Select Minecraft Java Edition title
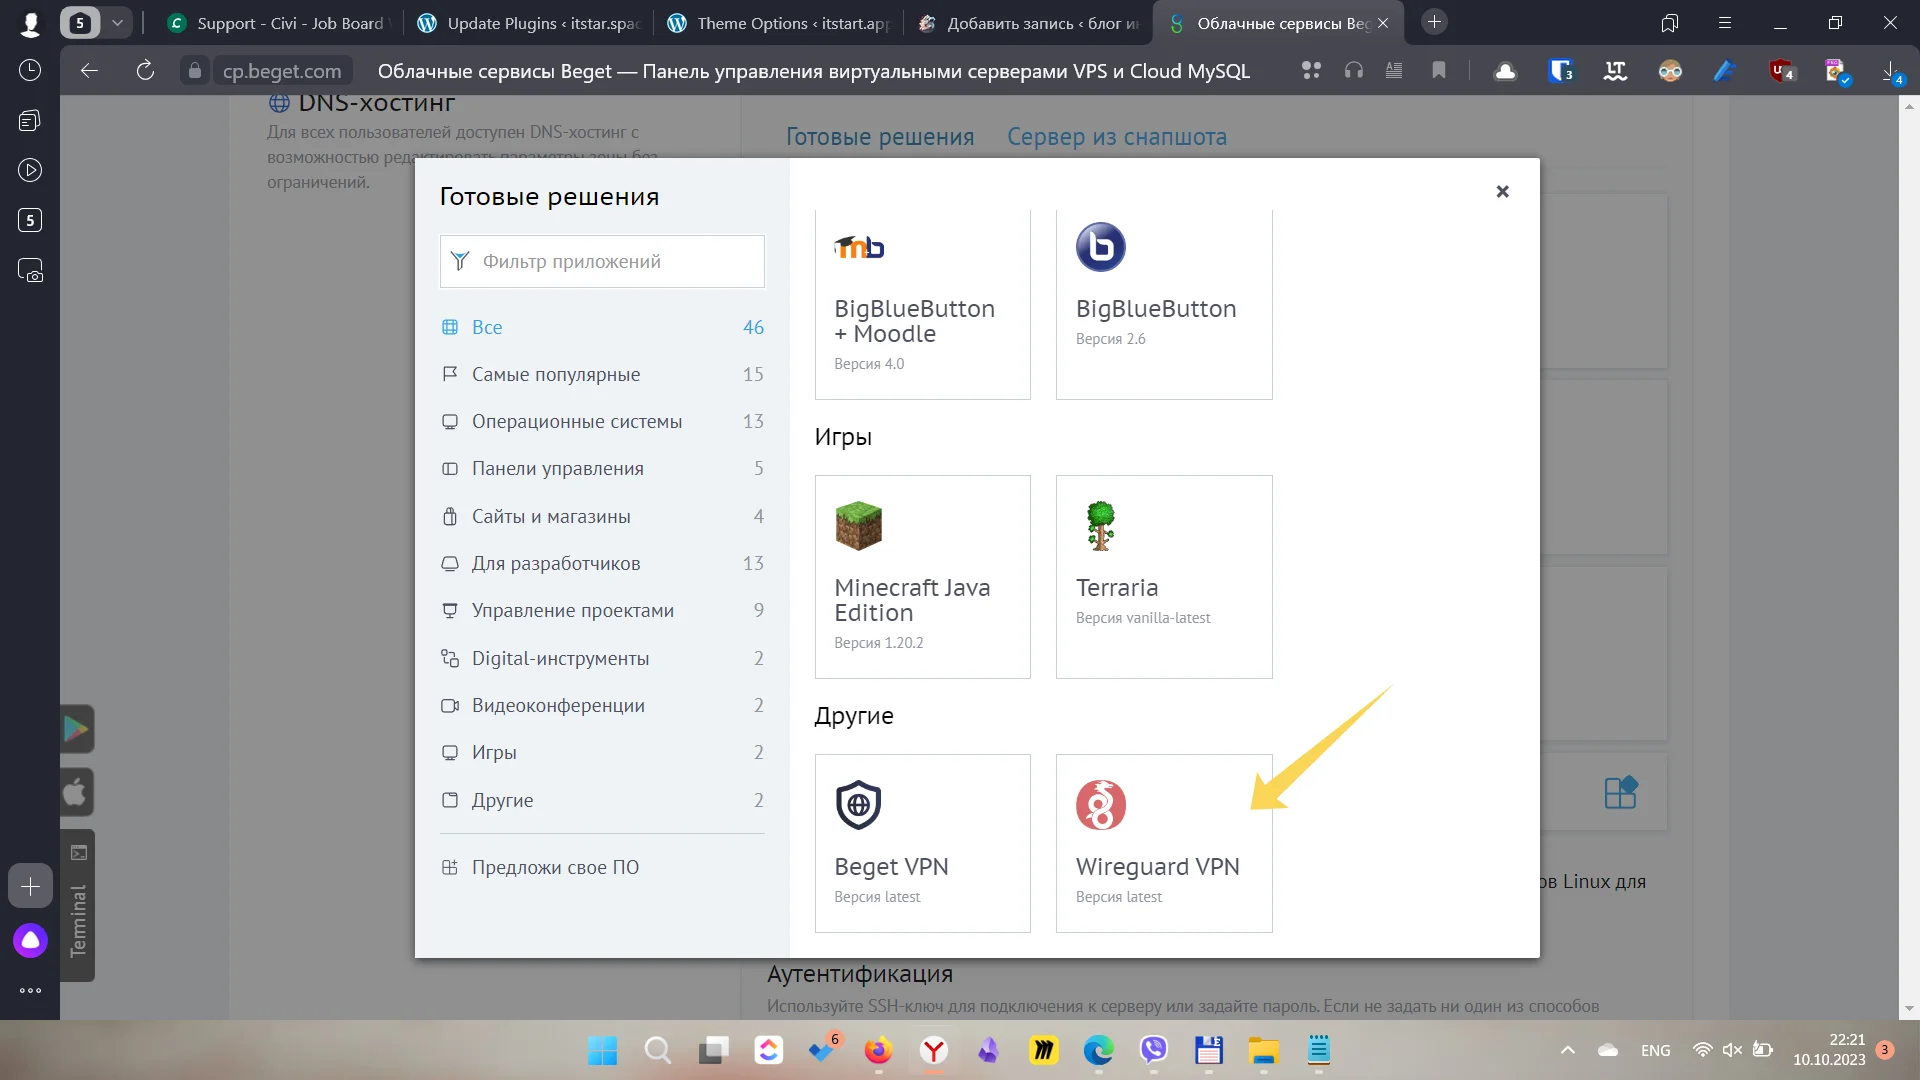 [x=912, y=600]
